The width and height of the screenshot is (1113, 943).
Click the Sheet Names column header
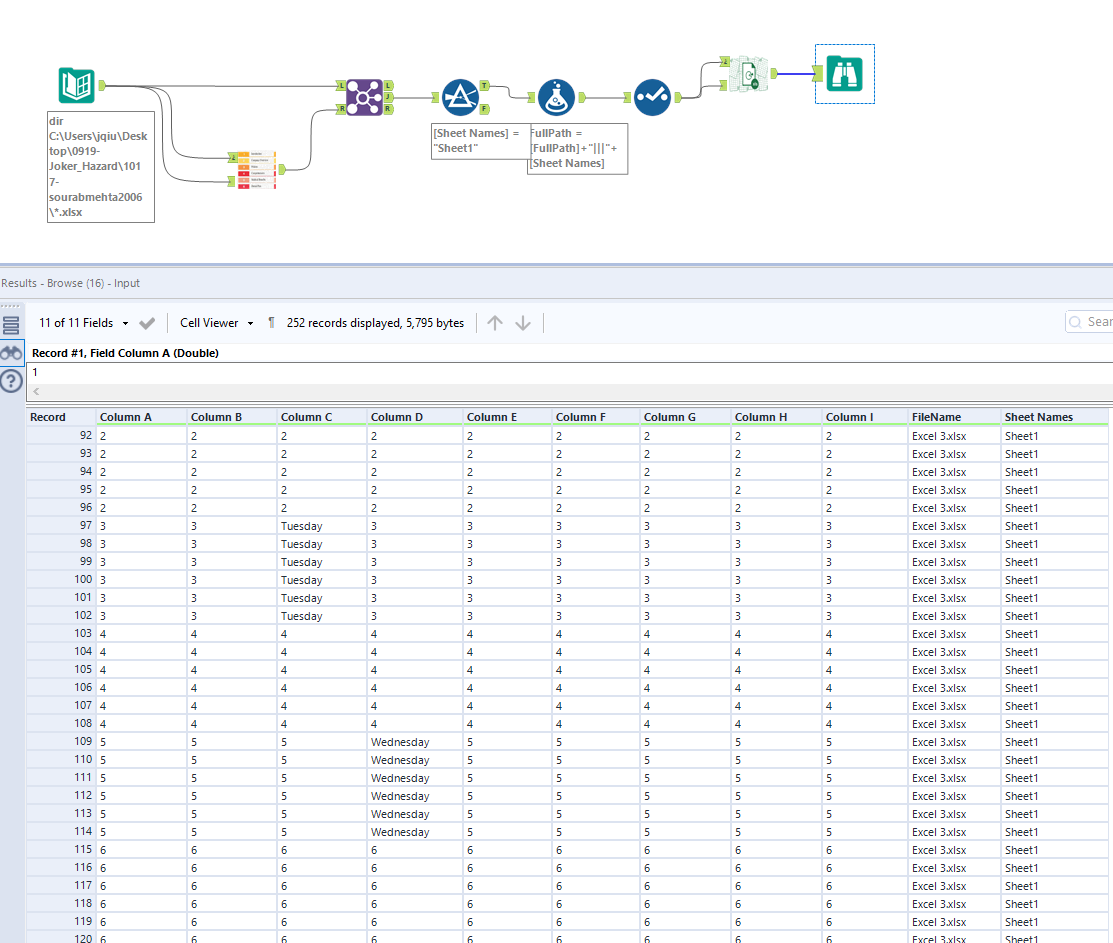point(1039,417)
